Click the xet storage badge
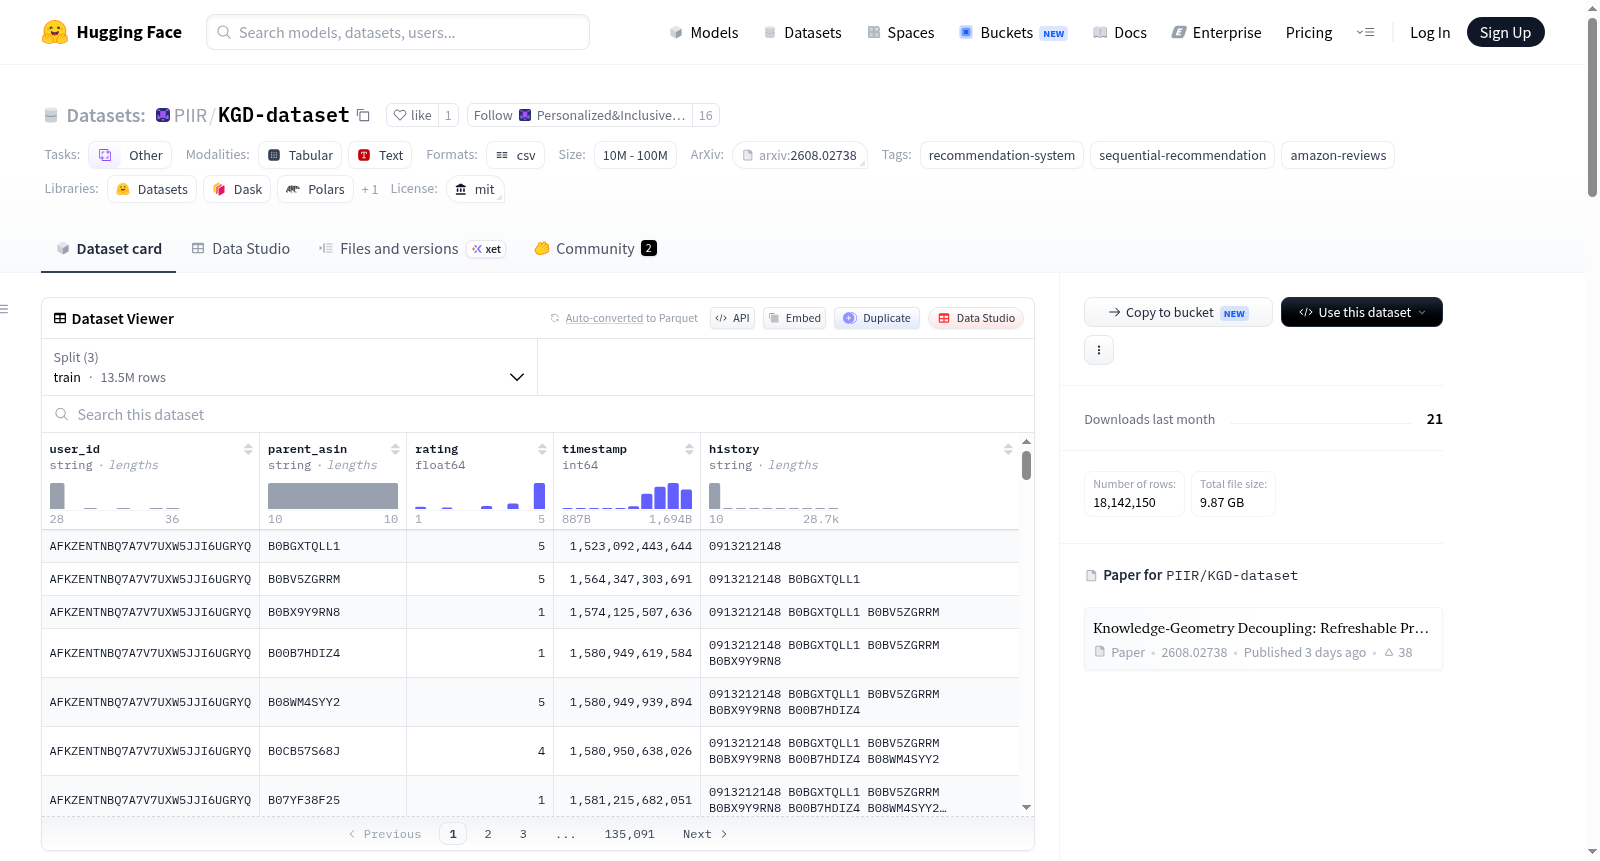Viewport: 1600px width, 861px height. pos(487,249)
